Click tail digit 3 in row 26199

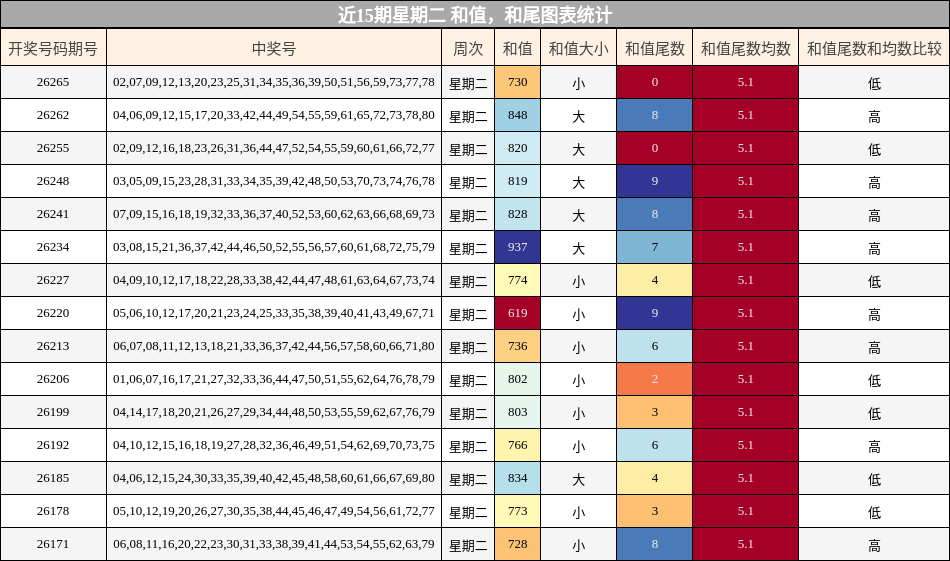(x=654, y=413)
